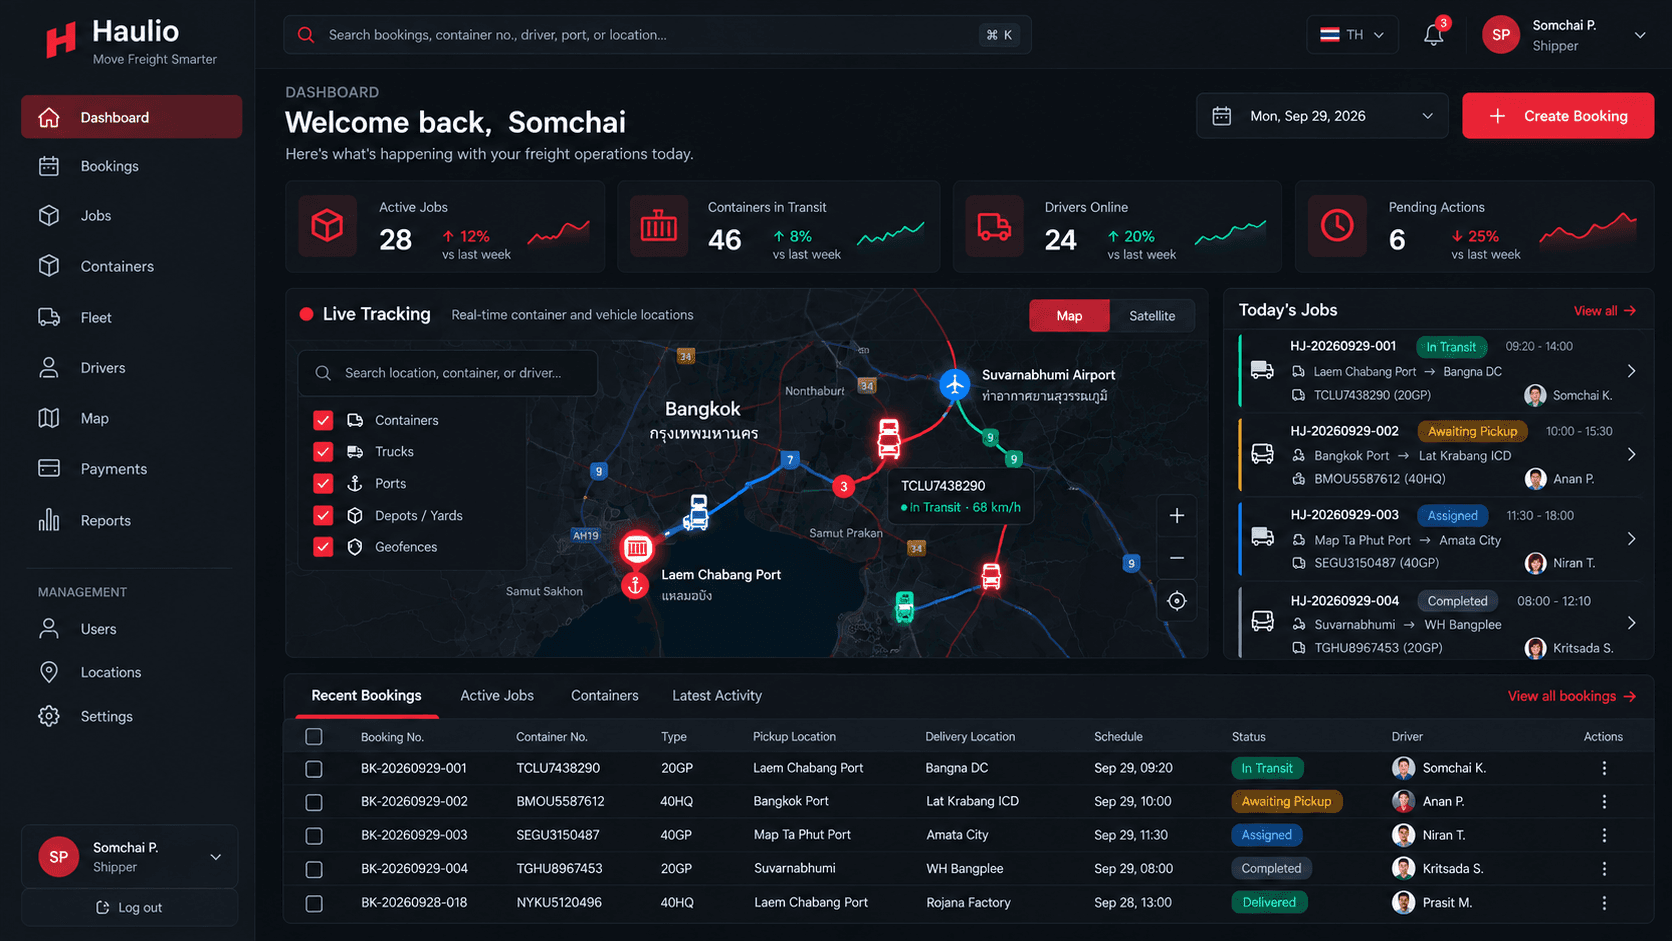1672x941 pixels.
Task: Open actions menu for BK-20260929-001
Action: click(x=1604, y=768)
